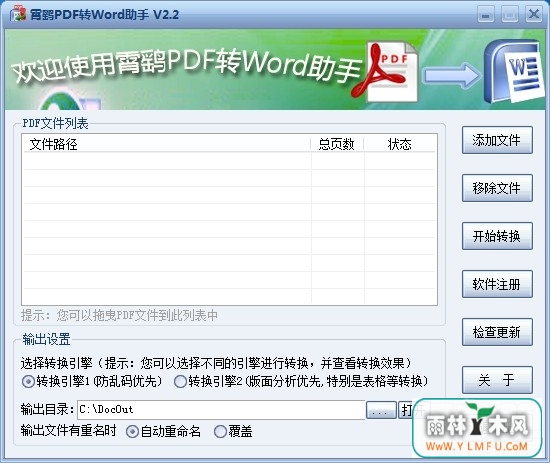Click the 移除文件 button
Viewport: 550px width, 463px height.
tap(497, 188)
